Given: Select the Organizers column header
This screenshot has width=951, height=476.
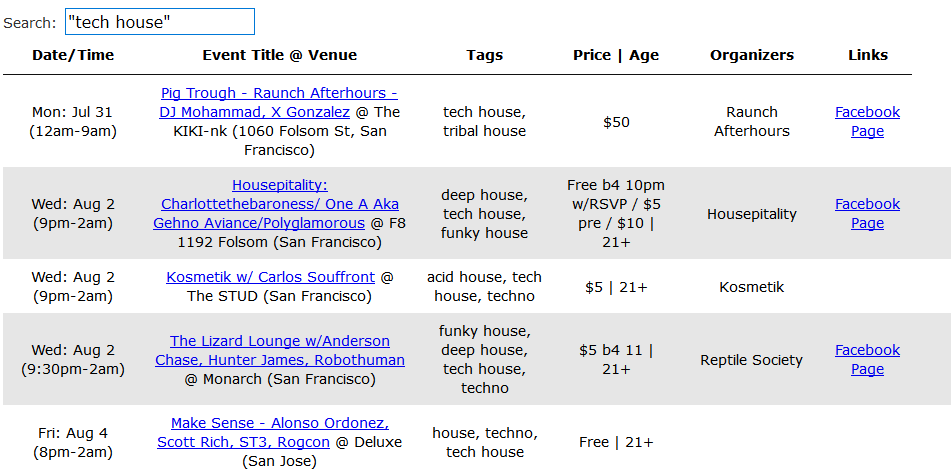Looking at the screenshot, I should pyautogui.click(x=752, y=55).
